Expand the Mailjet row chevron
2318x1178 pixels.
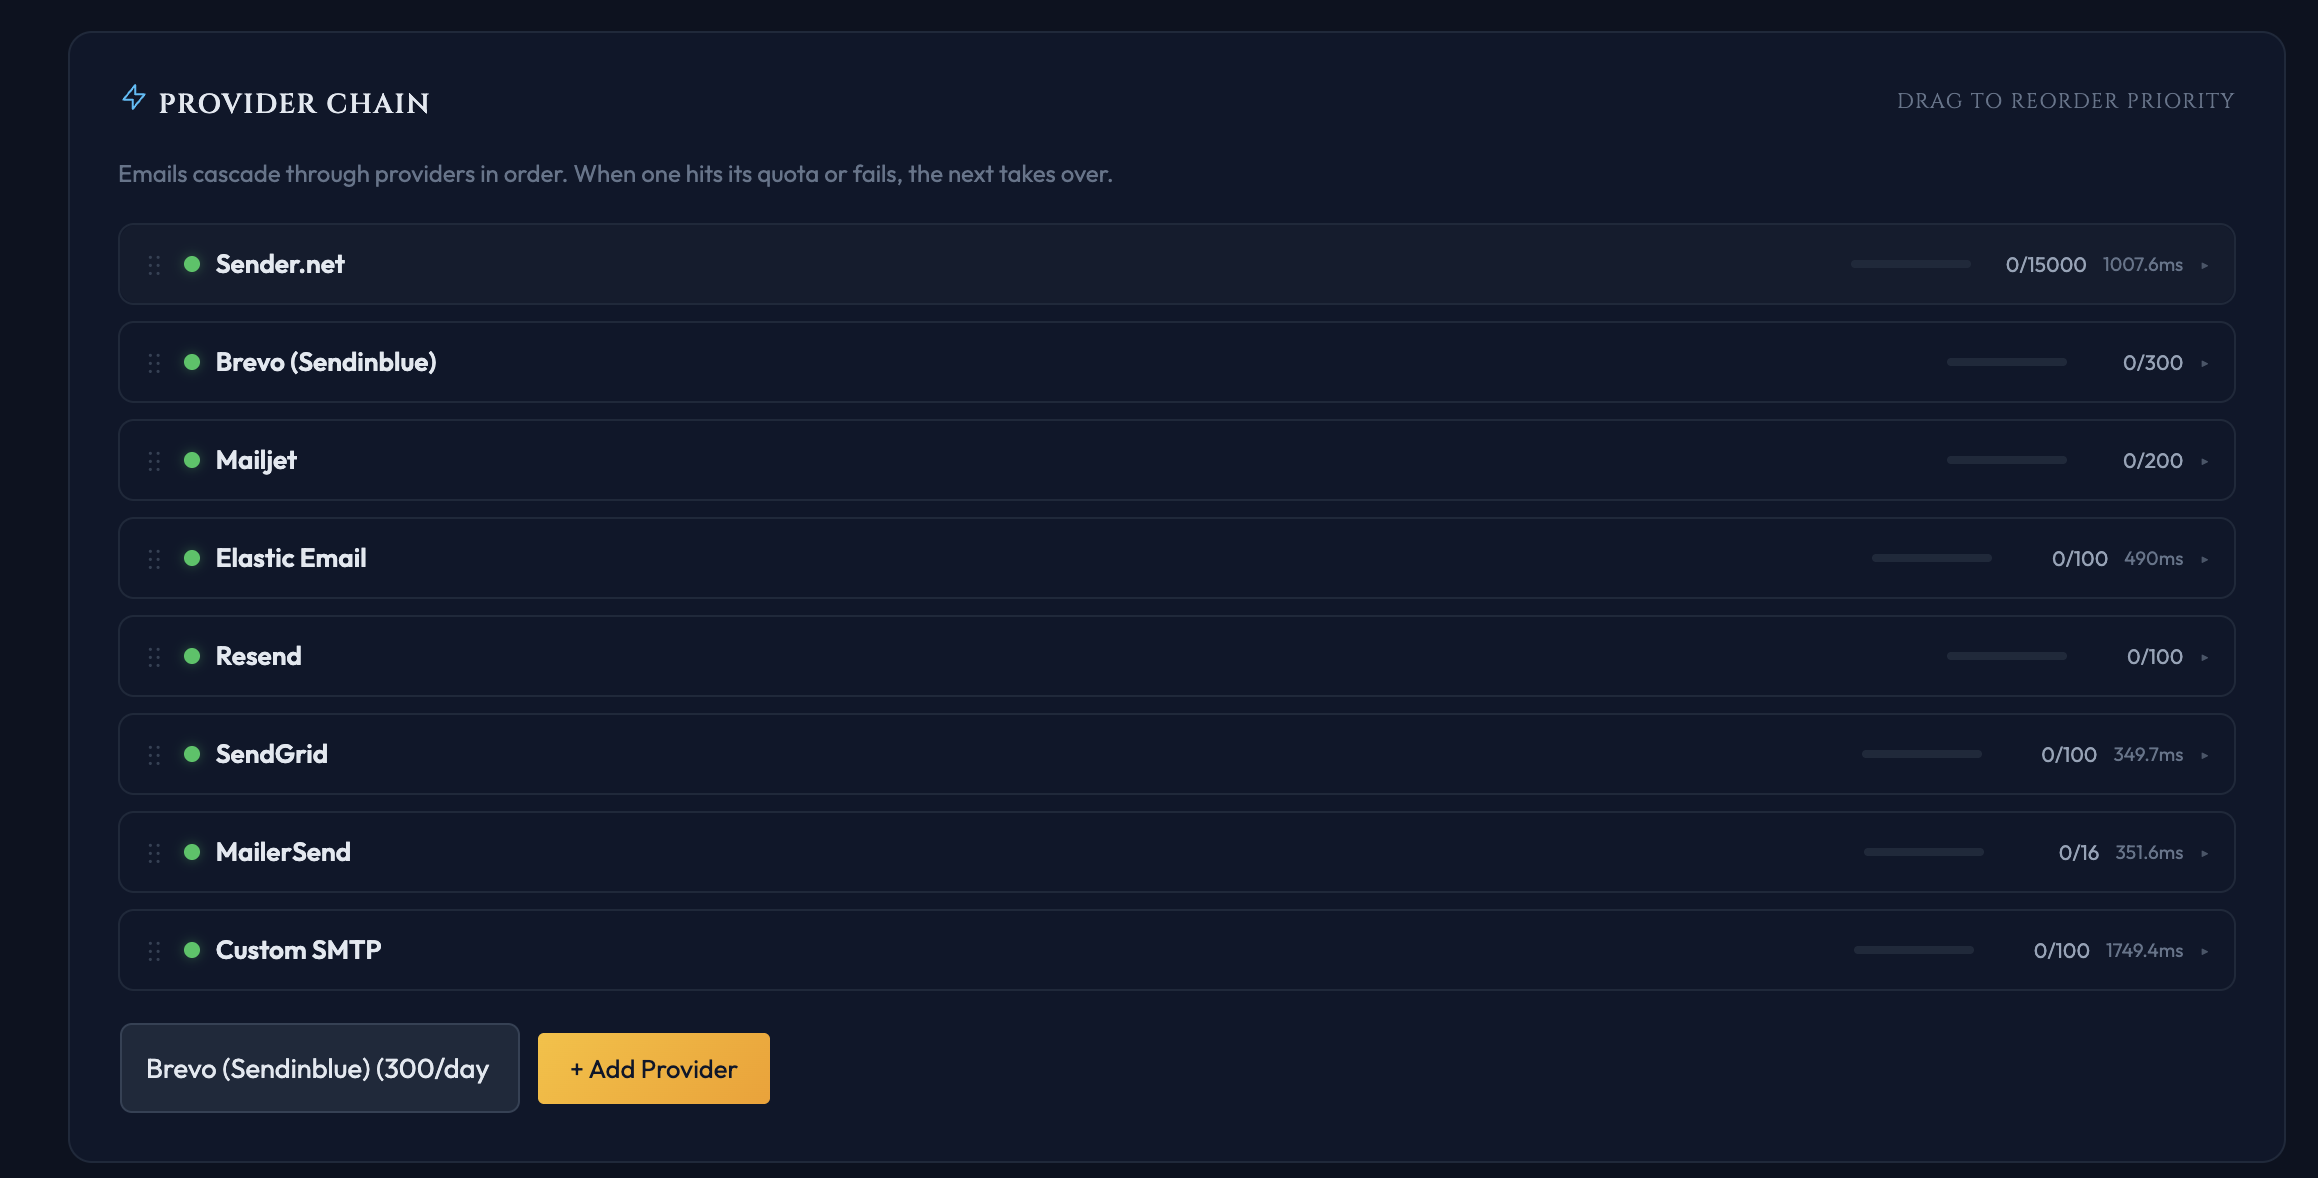pos(2204,461)
